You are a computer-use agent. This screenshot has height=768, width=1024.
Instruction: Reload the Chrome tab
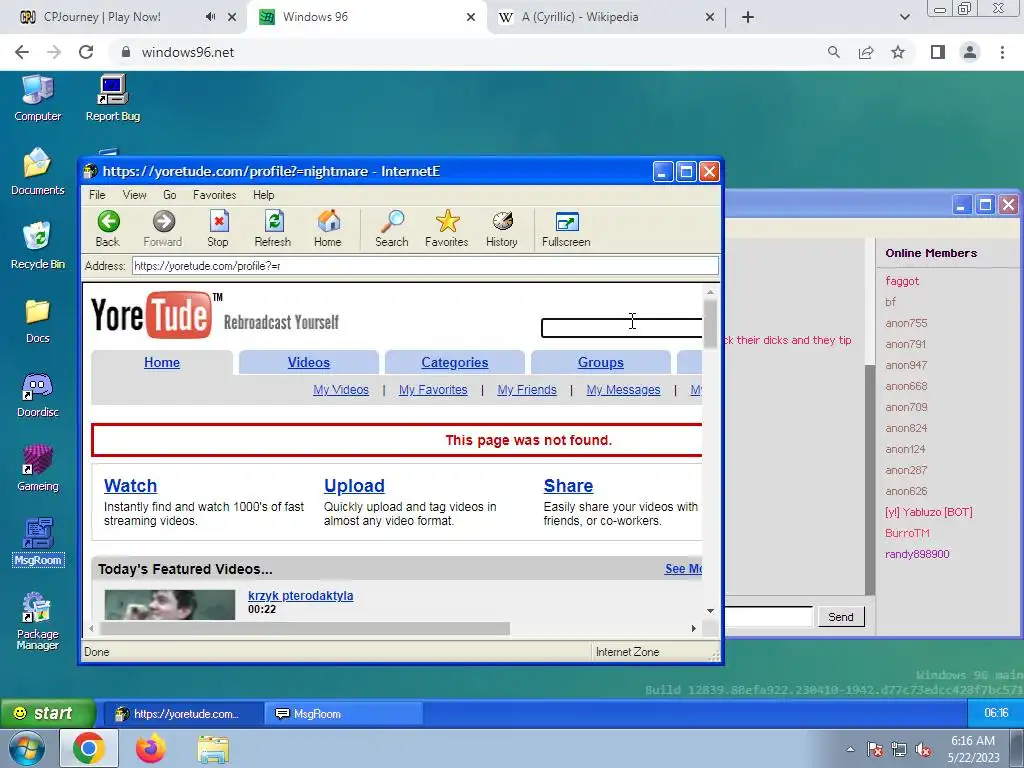[x=86, y=52]
